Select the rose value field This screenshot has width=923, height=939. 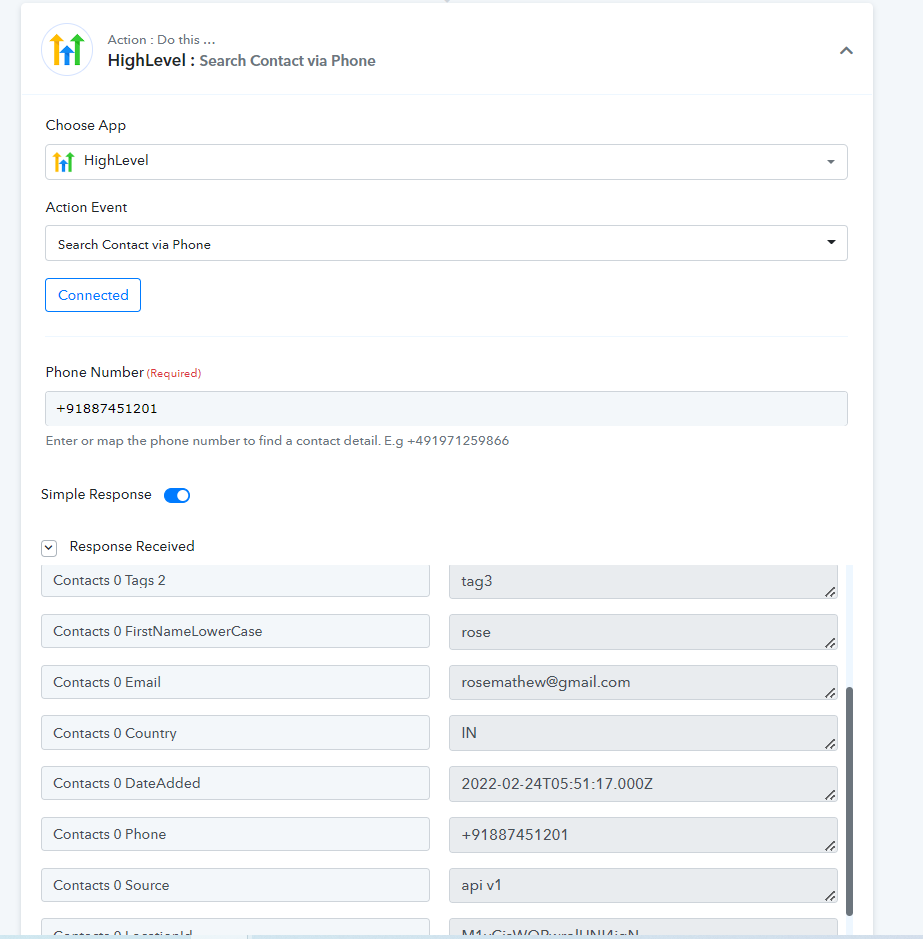643,632
